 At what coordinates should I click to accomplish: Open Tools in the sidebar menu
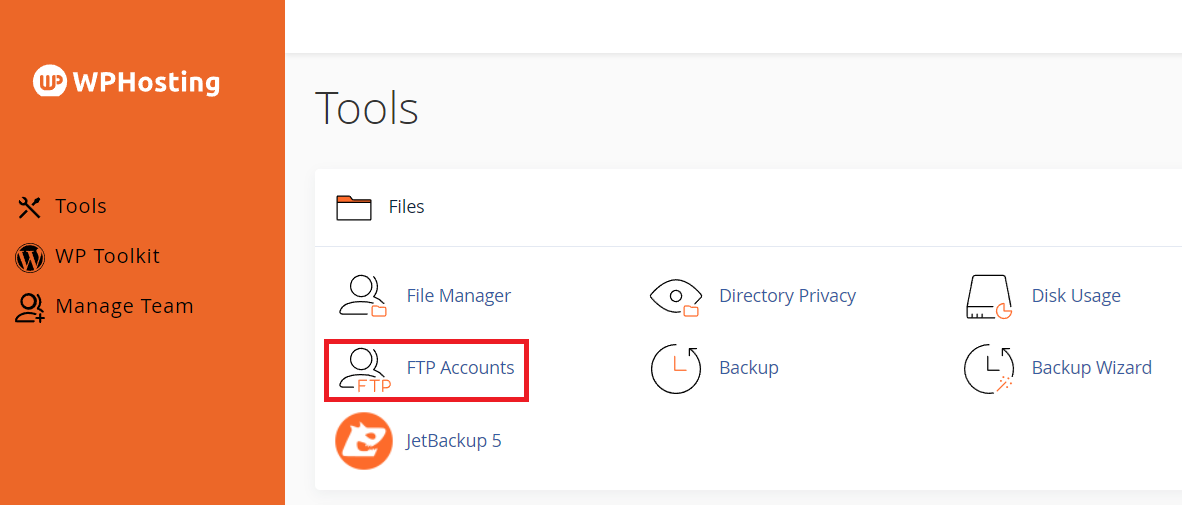81,206
